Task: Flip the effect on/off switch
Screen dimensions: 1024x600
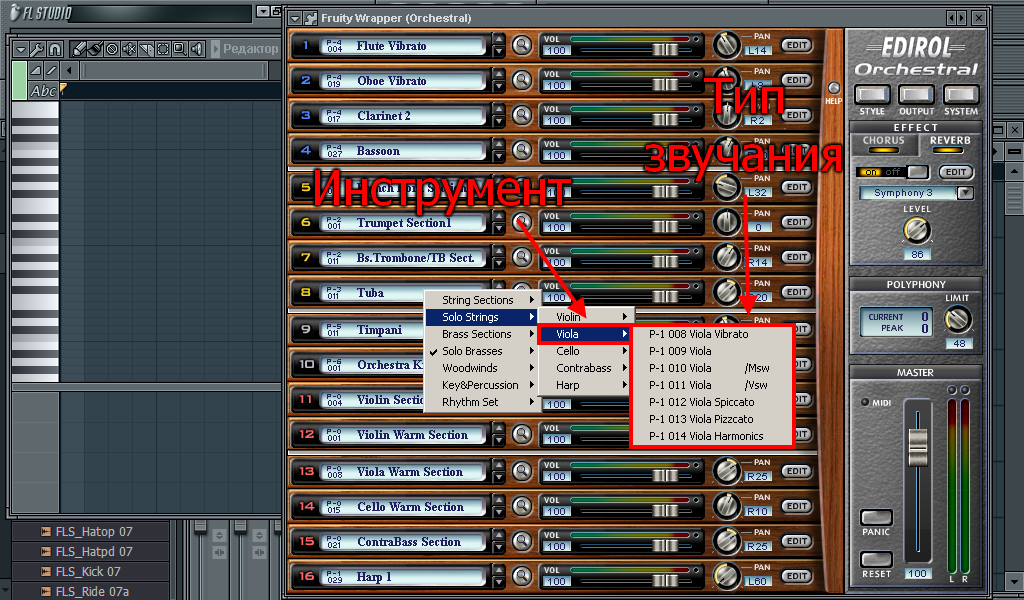Action: (892, 172)
